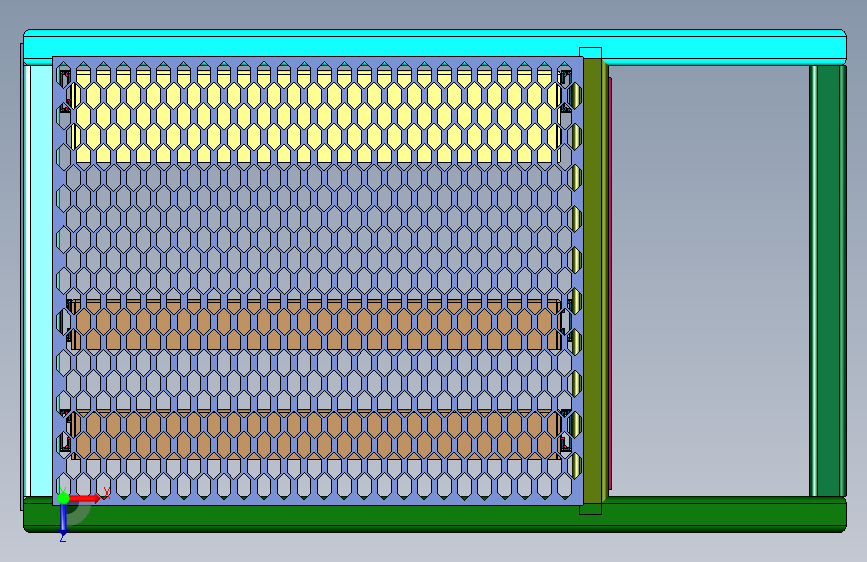Pick the yellow panel behind the mesh
The image size is (867, 562).
point(315,116)
